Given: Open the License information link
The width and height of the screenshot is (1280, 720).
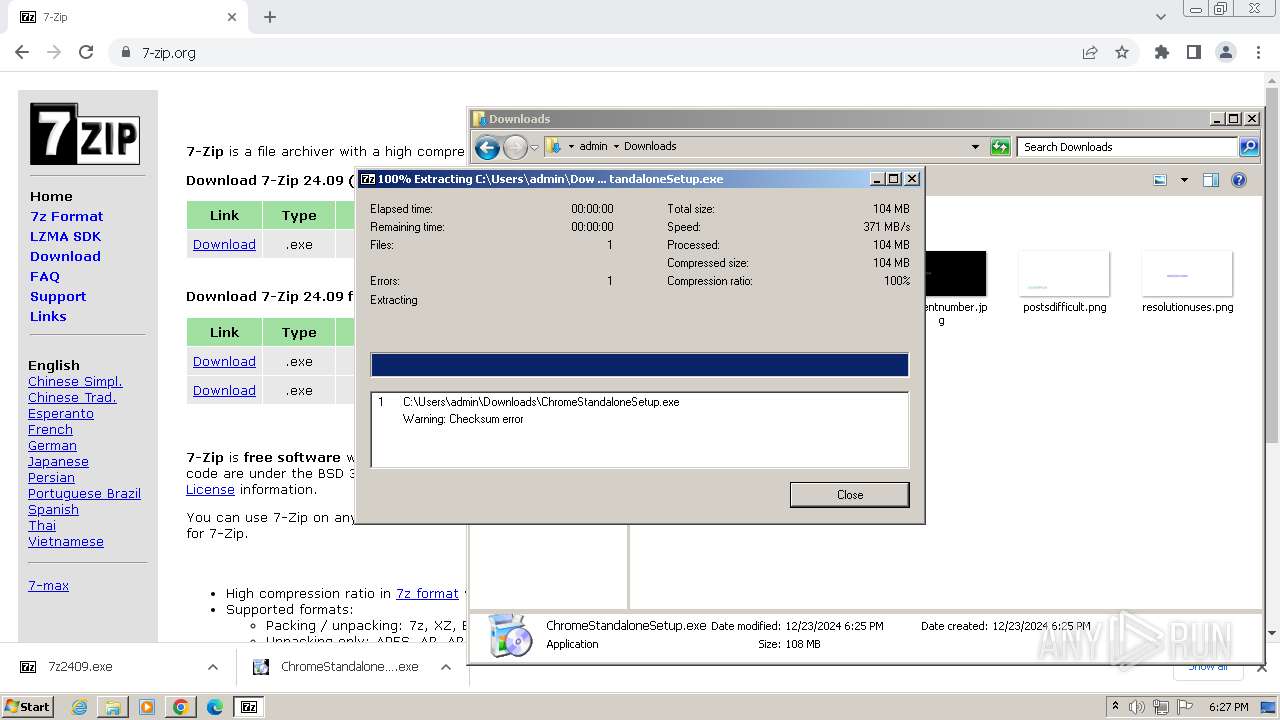Looking at the screenshot, I should (210, 489).
